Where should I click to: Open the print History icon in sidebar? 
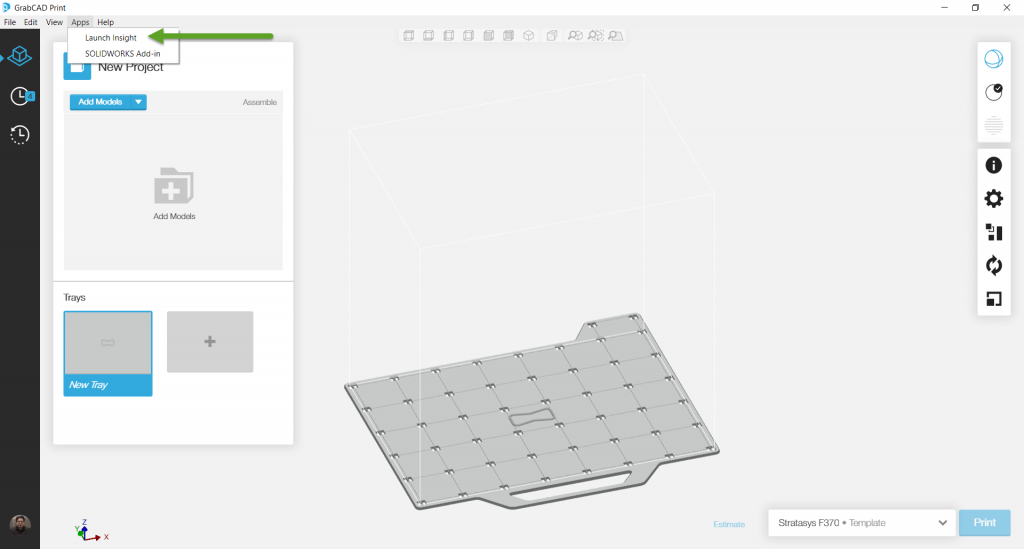pos(19,135)
